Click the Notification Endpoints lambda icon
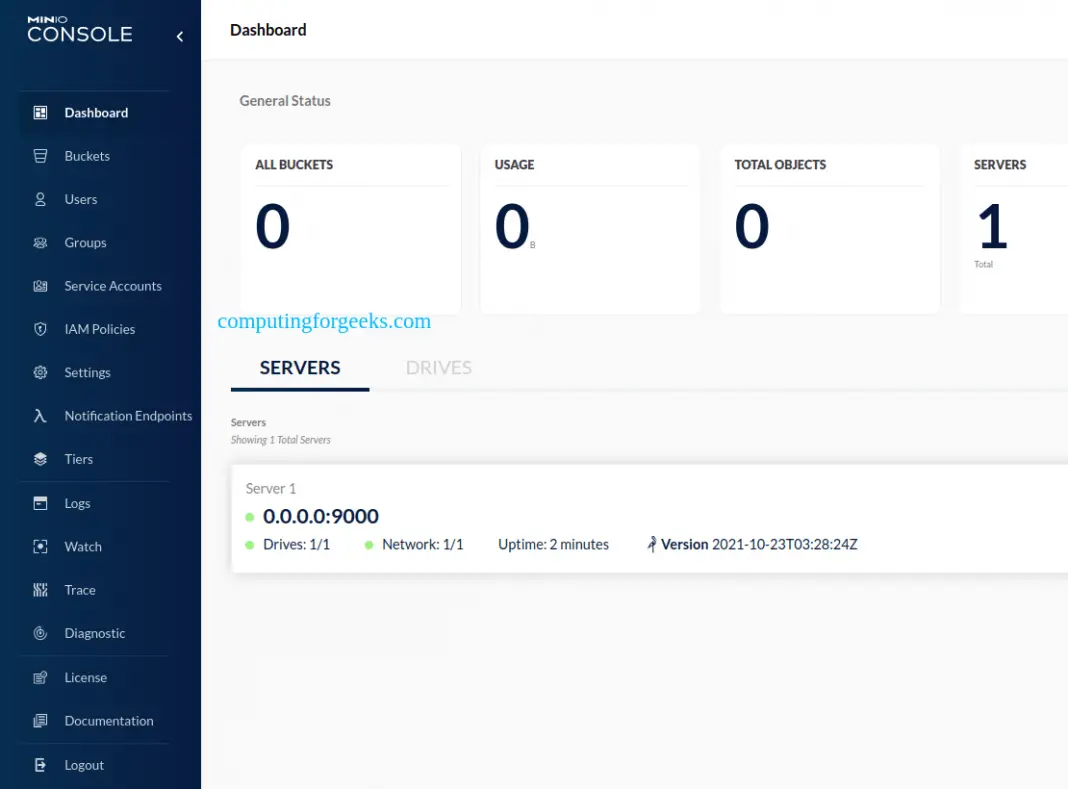The image size is (1068, 789). tap(39, 416)
